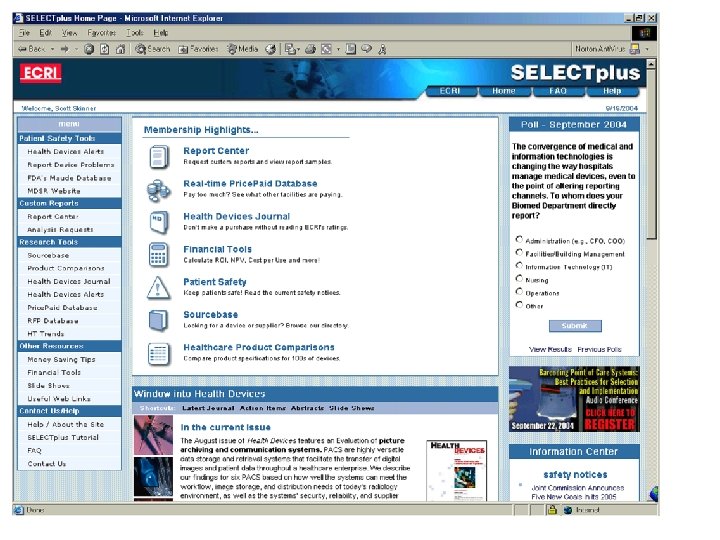Open Money Saving Tips sidebar link
This screenshot has width=720, height=540.
[62, 360]
